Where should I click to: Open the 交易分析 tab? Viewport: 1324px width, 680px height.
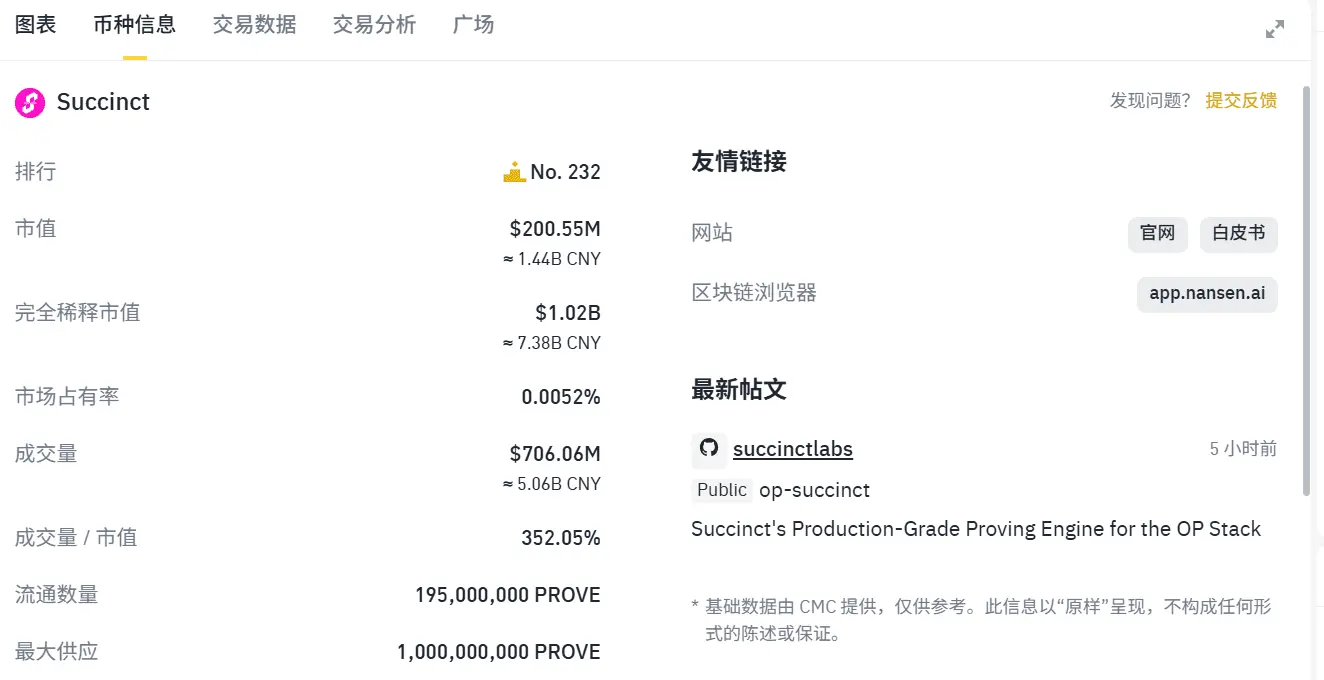coord(375,25)
